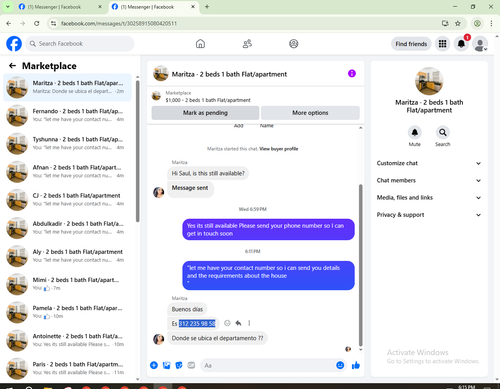Close the first Messenger tab
Viewport: 500px width, 389px height.
[100, 7]
